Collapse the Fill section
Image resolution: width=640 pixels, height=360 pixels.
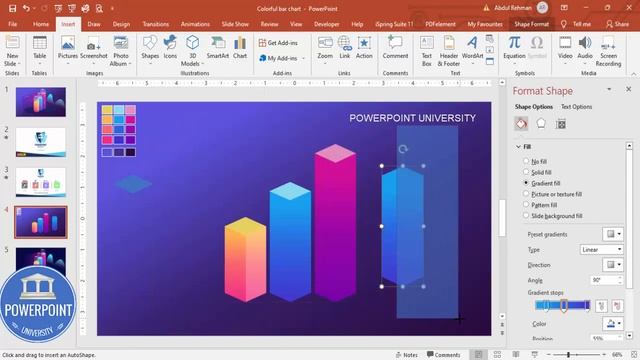[518, 147]
